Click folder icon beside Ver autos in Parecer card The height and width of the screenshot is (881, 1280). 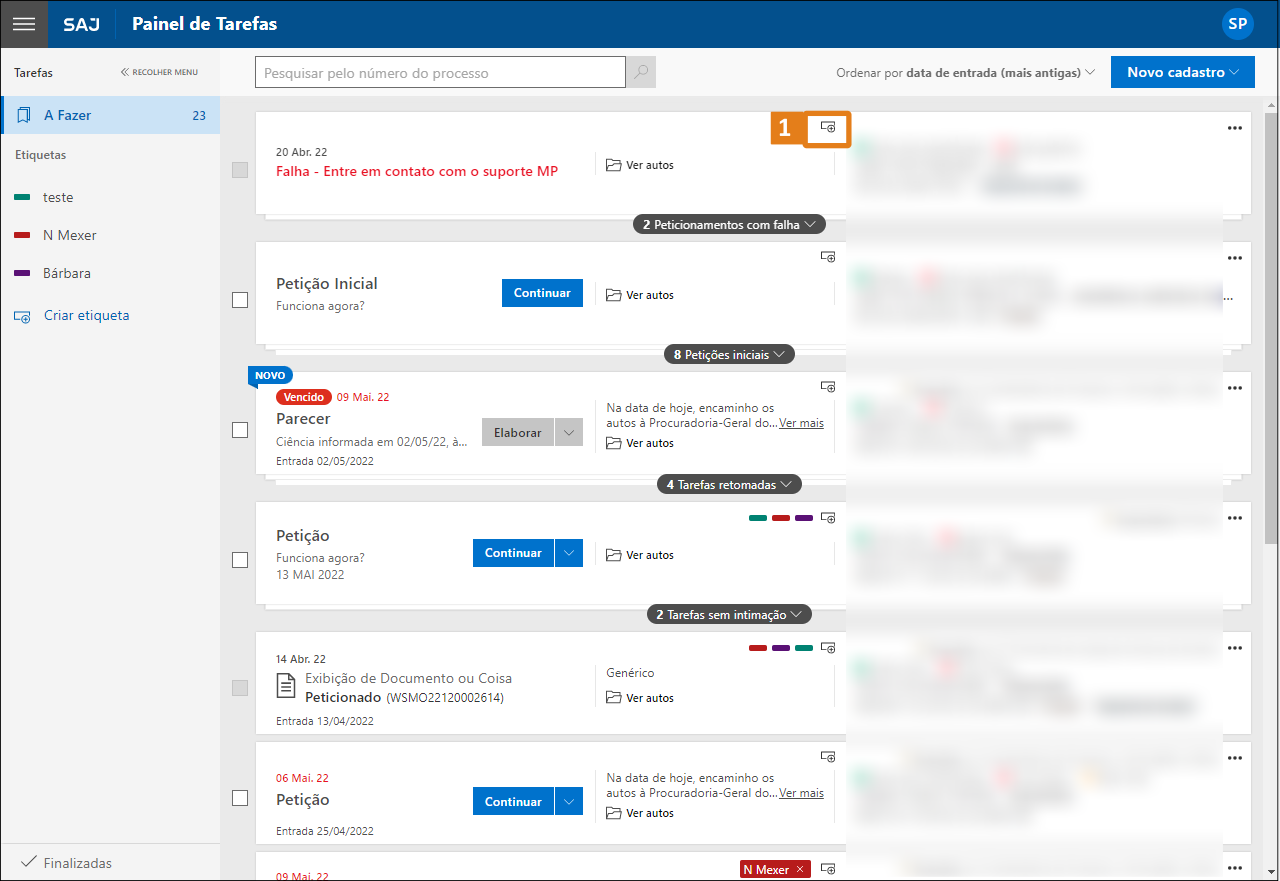[x=614, y=443]
